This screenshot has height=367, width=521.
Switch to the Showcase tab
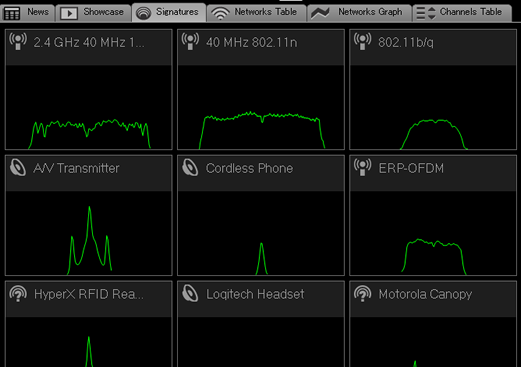click(93, 13)
